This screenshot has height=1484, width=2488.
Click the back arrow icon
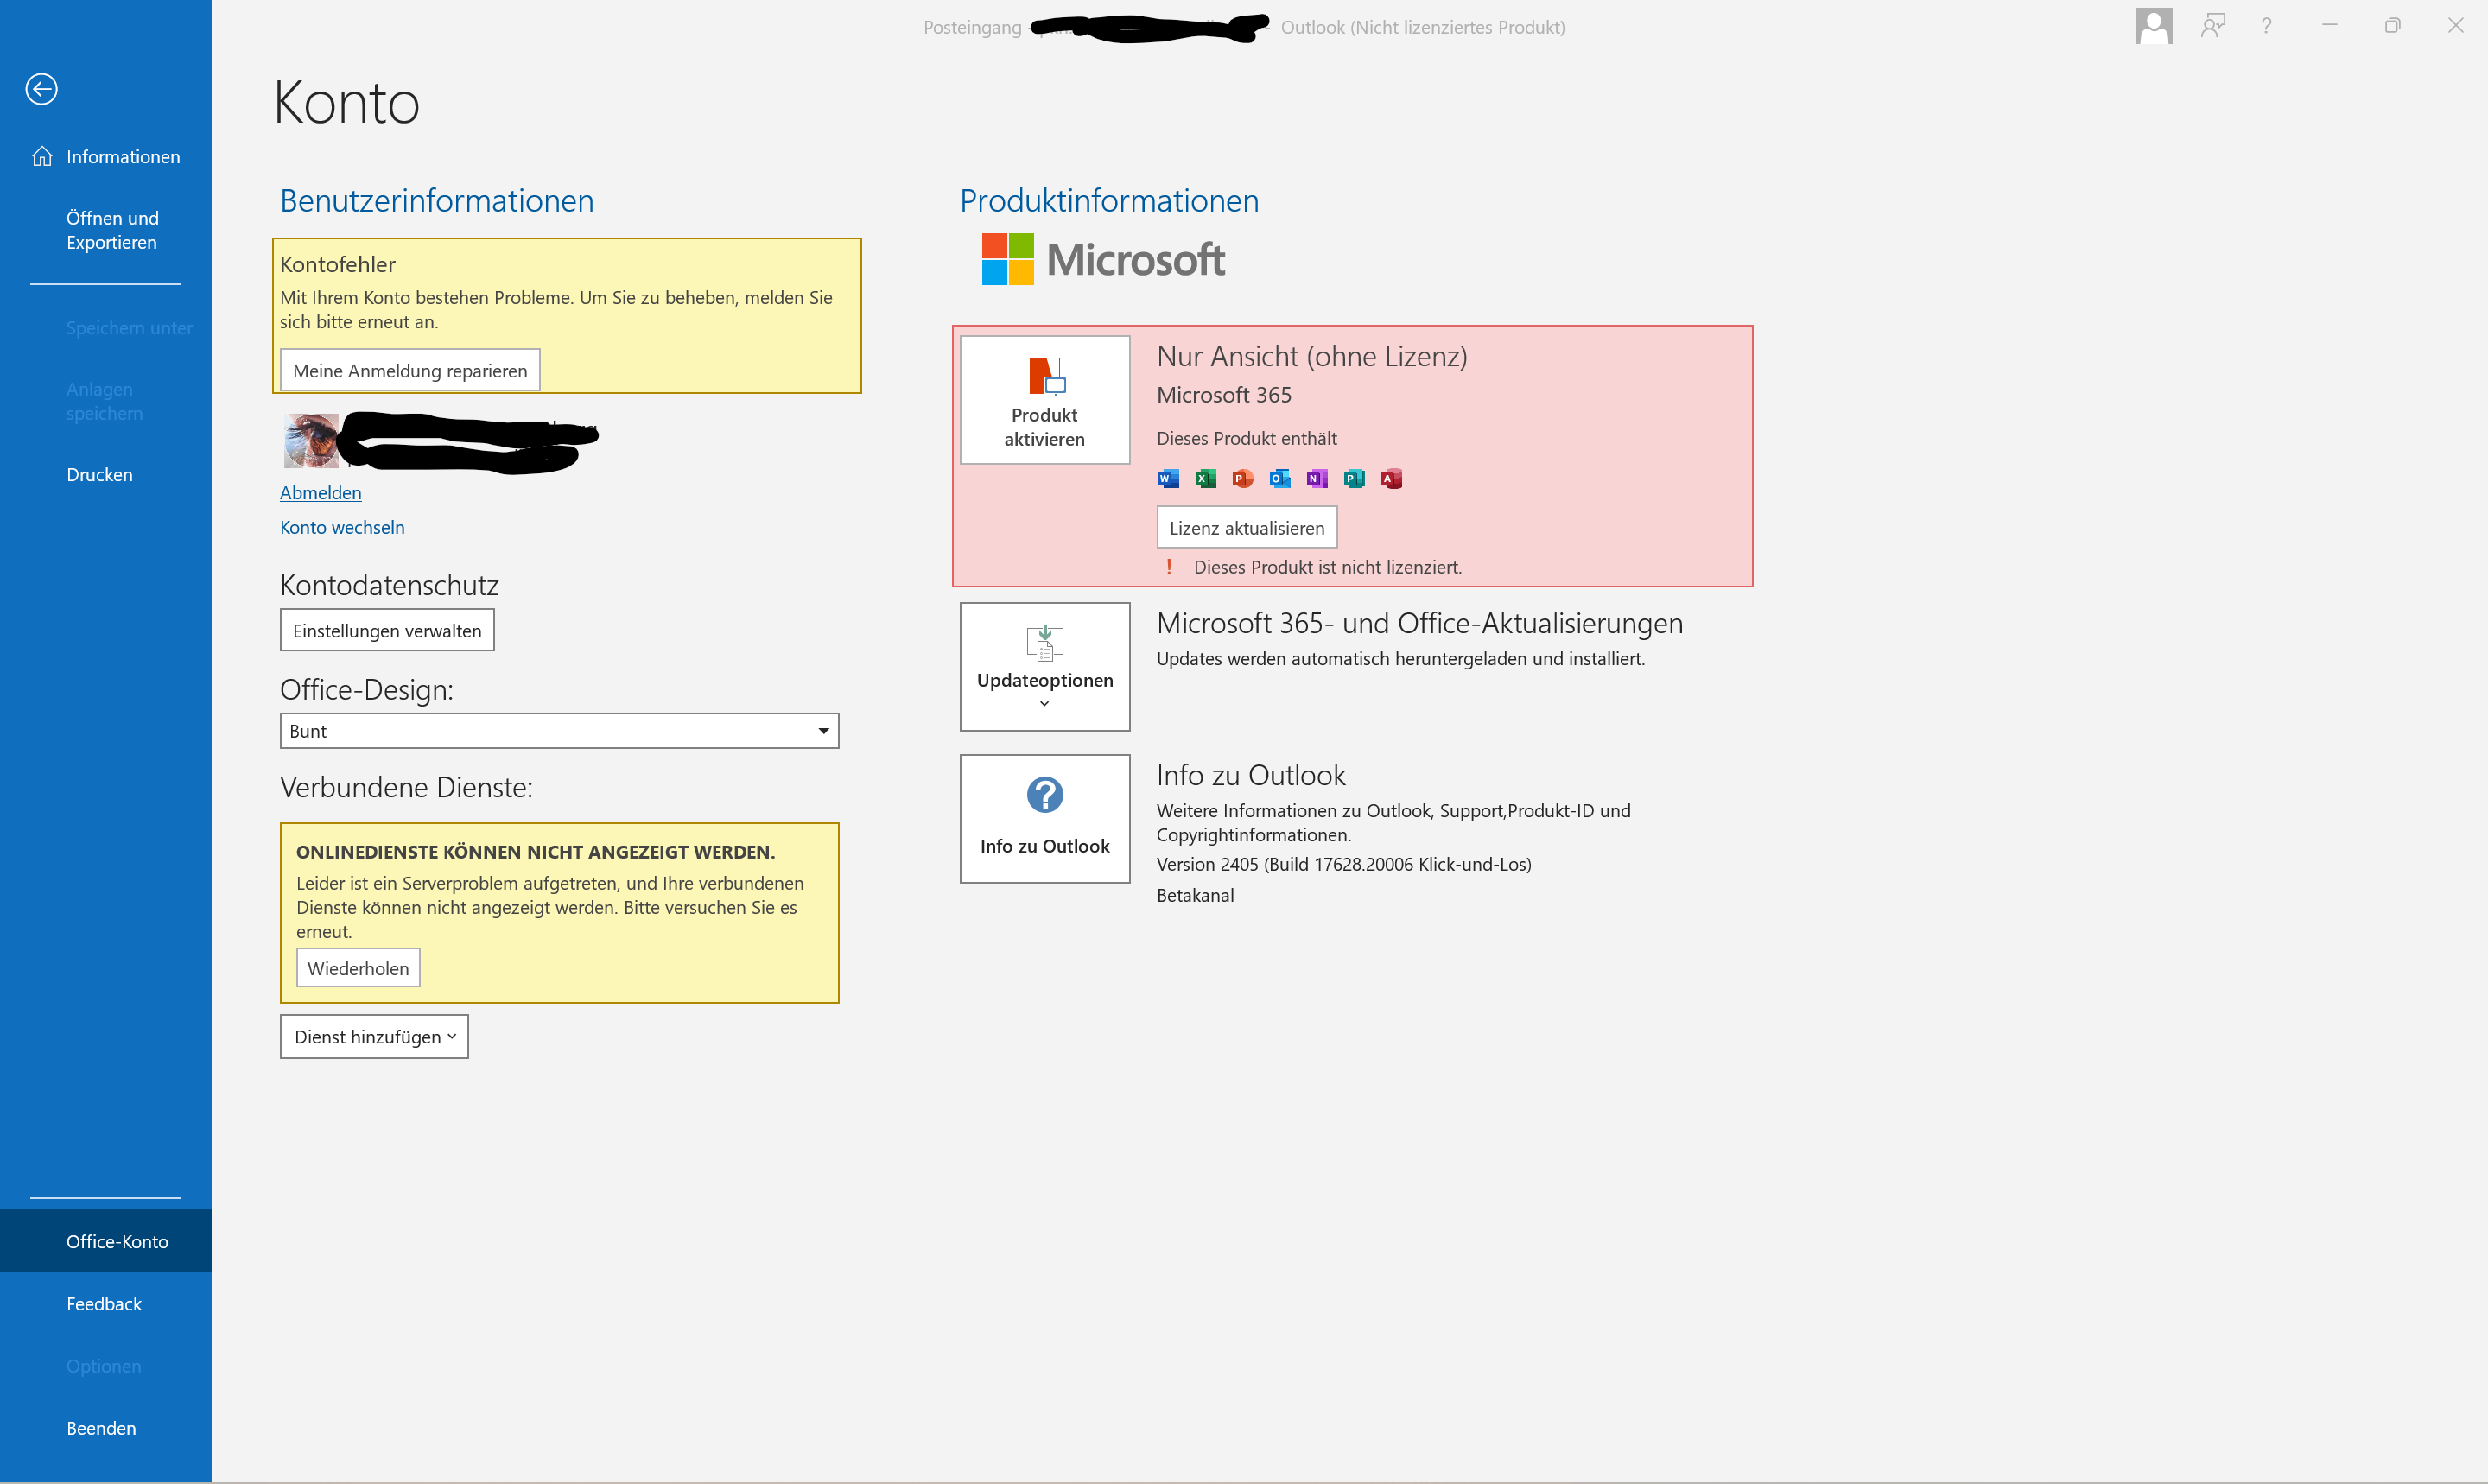click(41, 89)
